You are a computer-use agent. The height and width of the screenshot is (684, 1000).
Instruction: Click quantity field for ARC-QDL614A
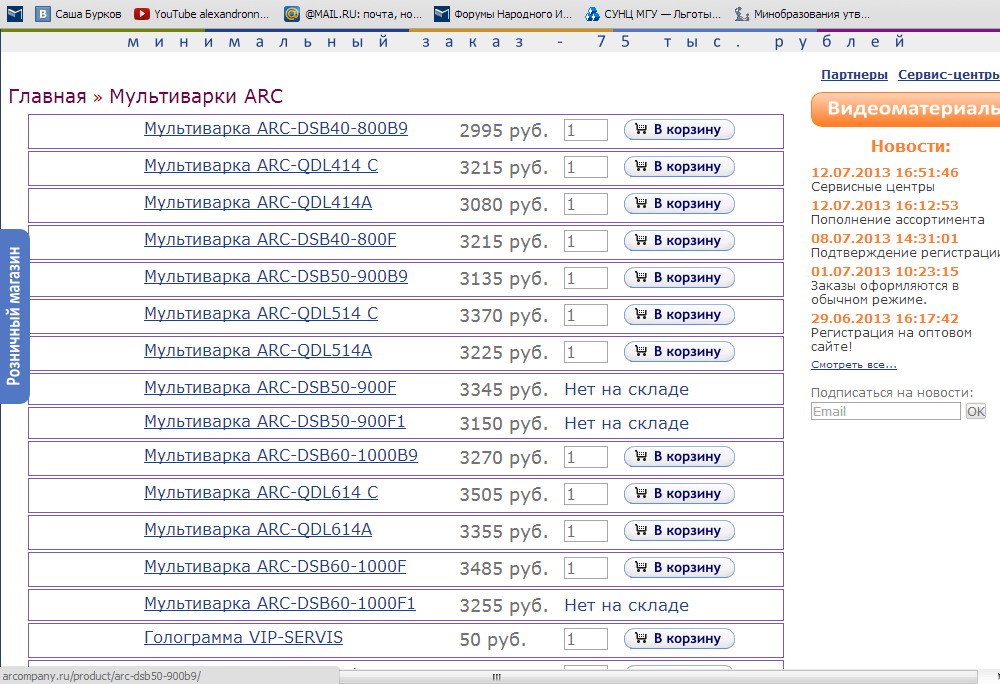(x=585, y=531)
